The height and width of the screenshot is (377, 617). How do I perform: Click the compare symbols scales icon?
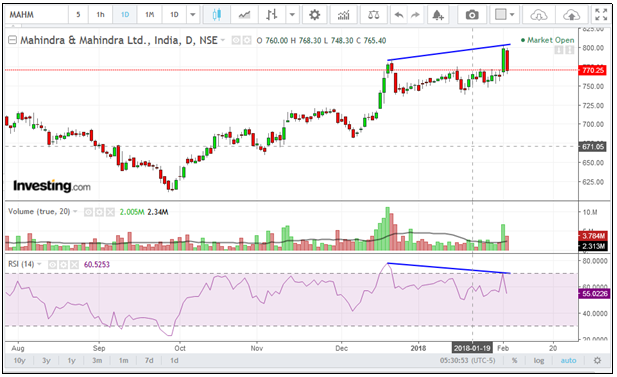coord(373,15)
